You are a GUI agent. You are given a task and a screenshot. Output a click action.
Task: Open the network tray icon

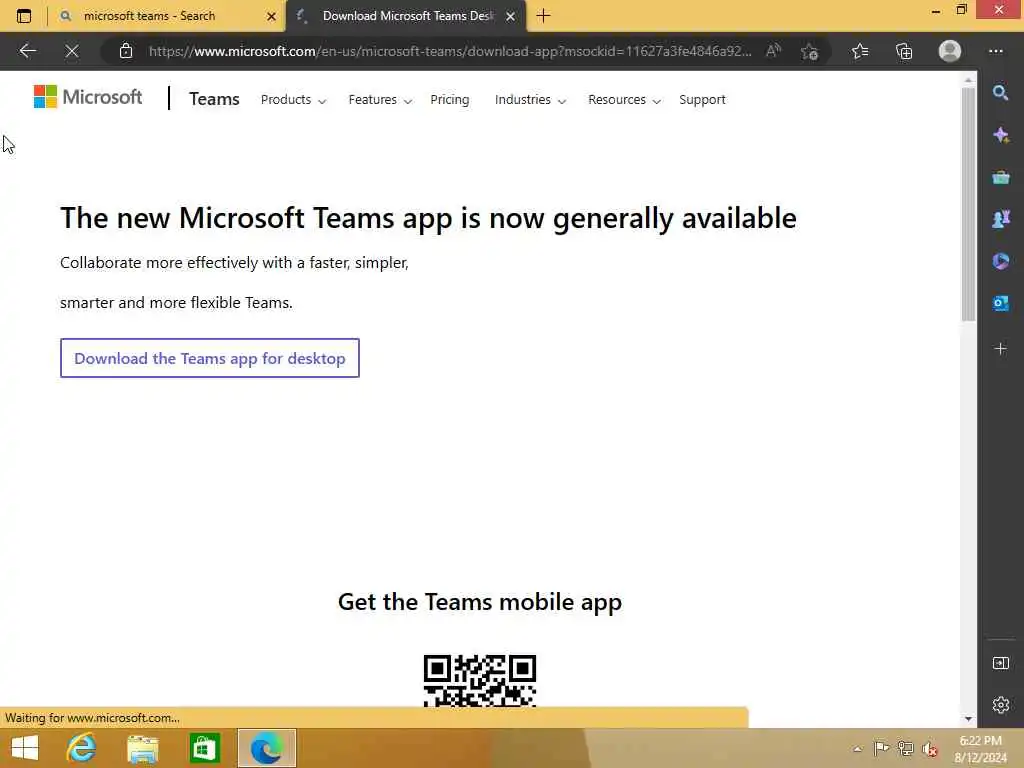[x=905, y=748]
